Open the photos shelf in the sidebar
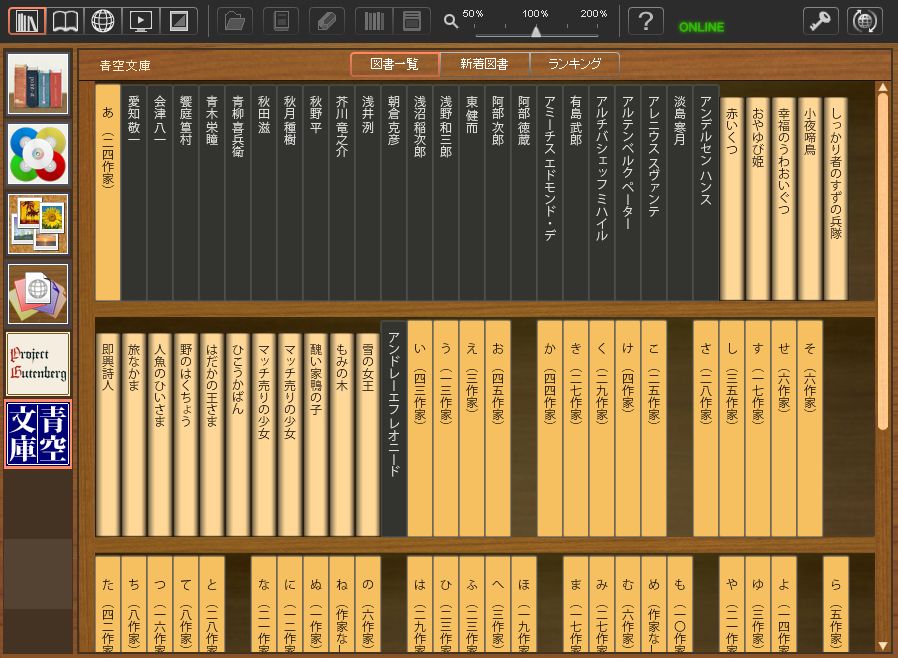The height and width of the screenshot is (658, 898). point(38,224)
